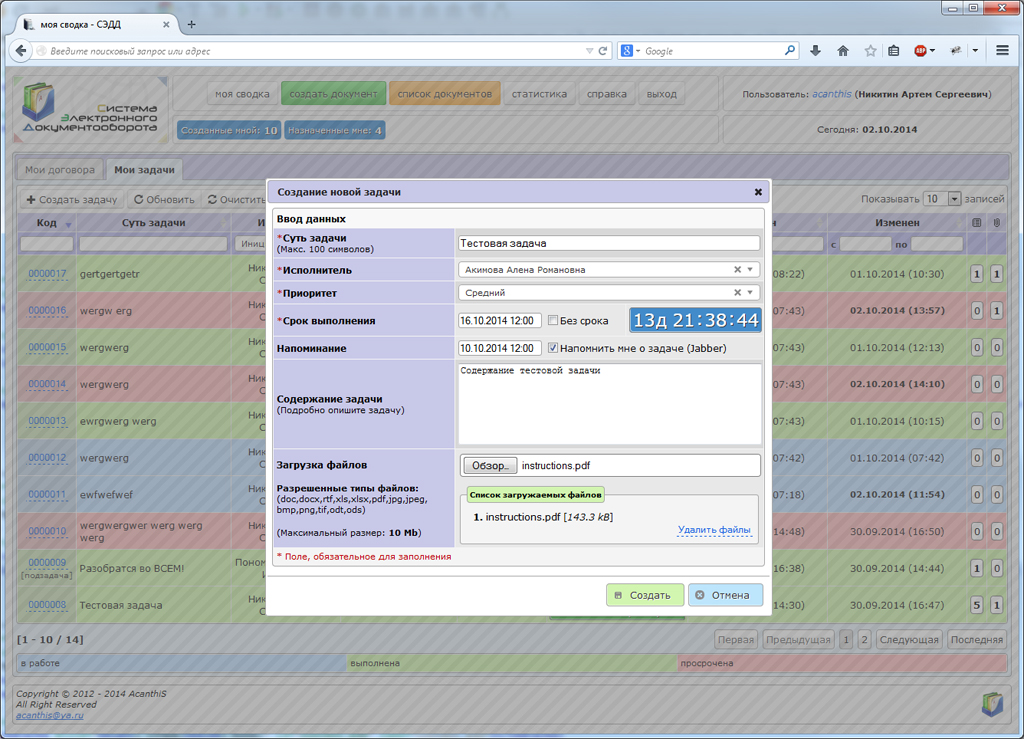Screen dimensions: 1024x739
Task: Go to browser home page icon
Action: point(843,51)
